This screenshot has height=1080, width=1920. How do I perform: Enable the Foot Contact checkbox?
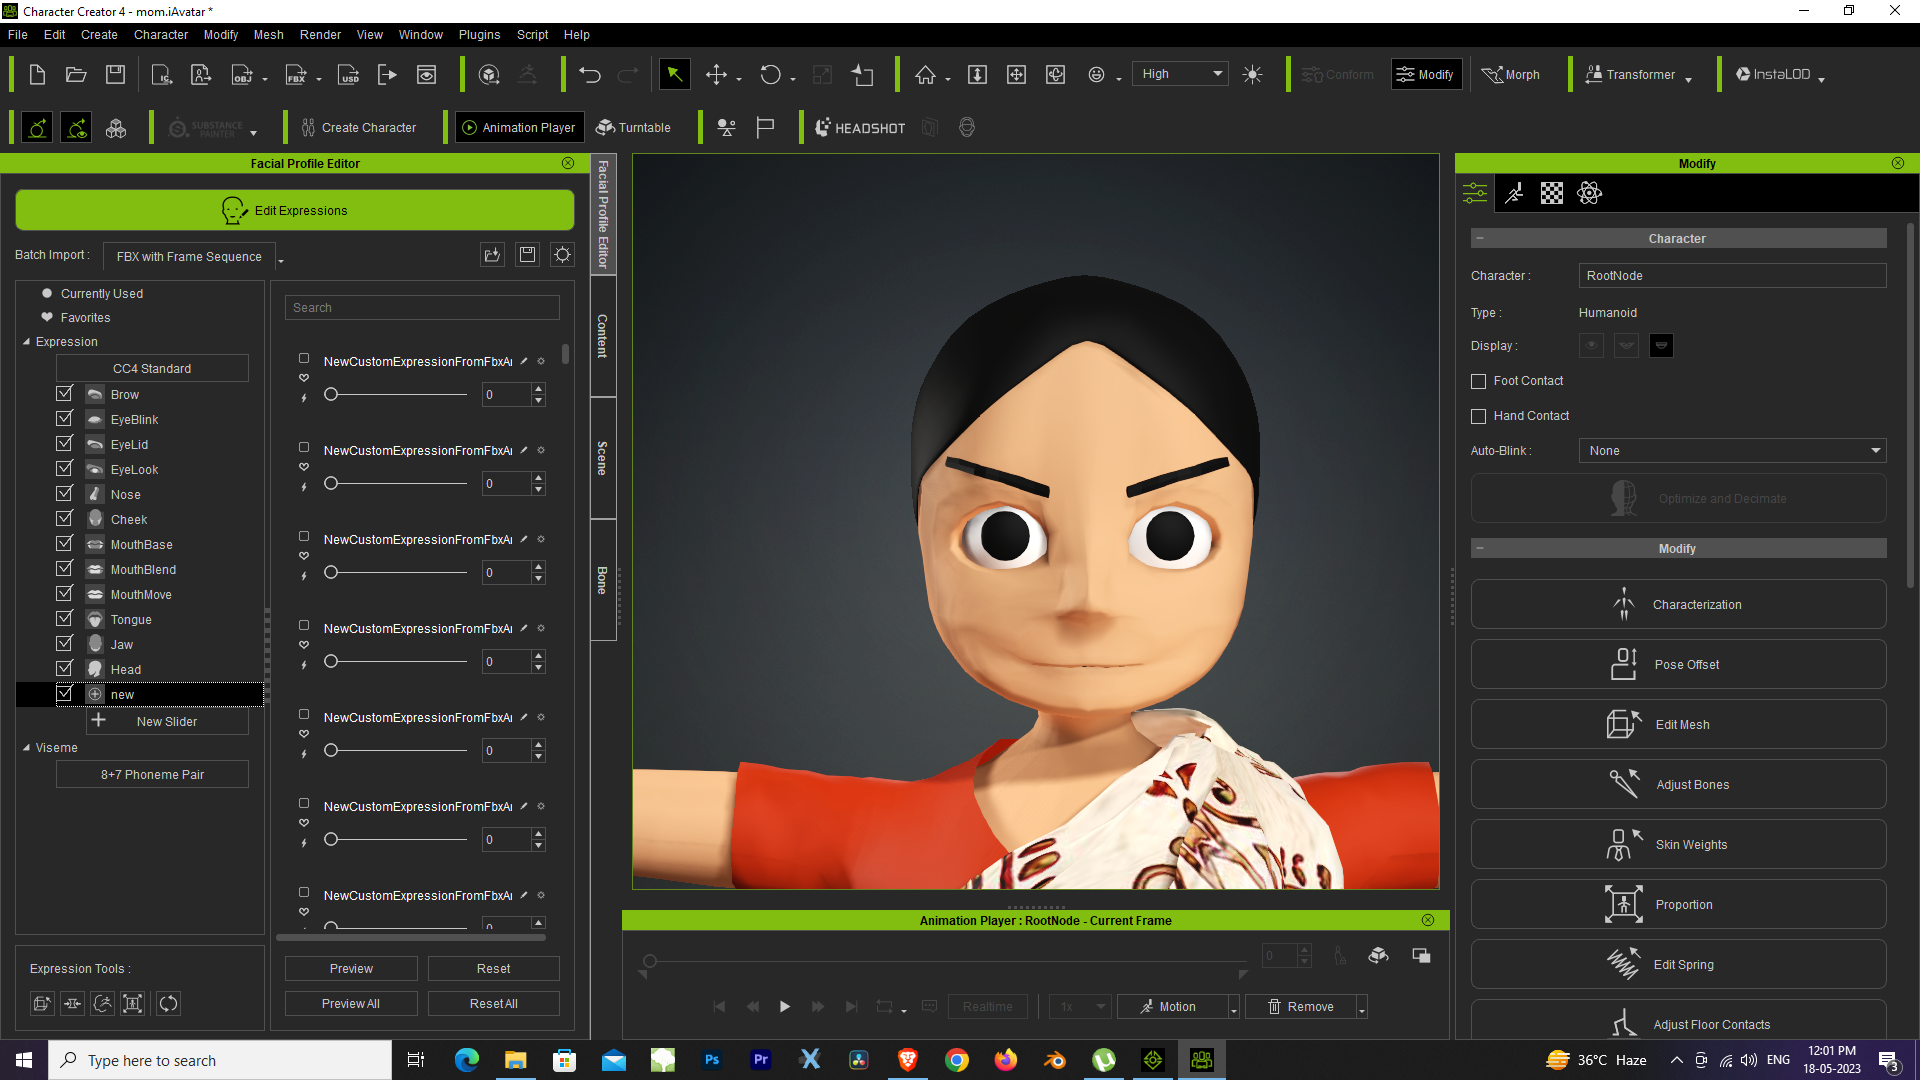click(x=1479, y=381)
